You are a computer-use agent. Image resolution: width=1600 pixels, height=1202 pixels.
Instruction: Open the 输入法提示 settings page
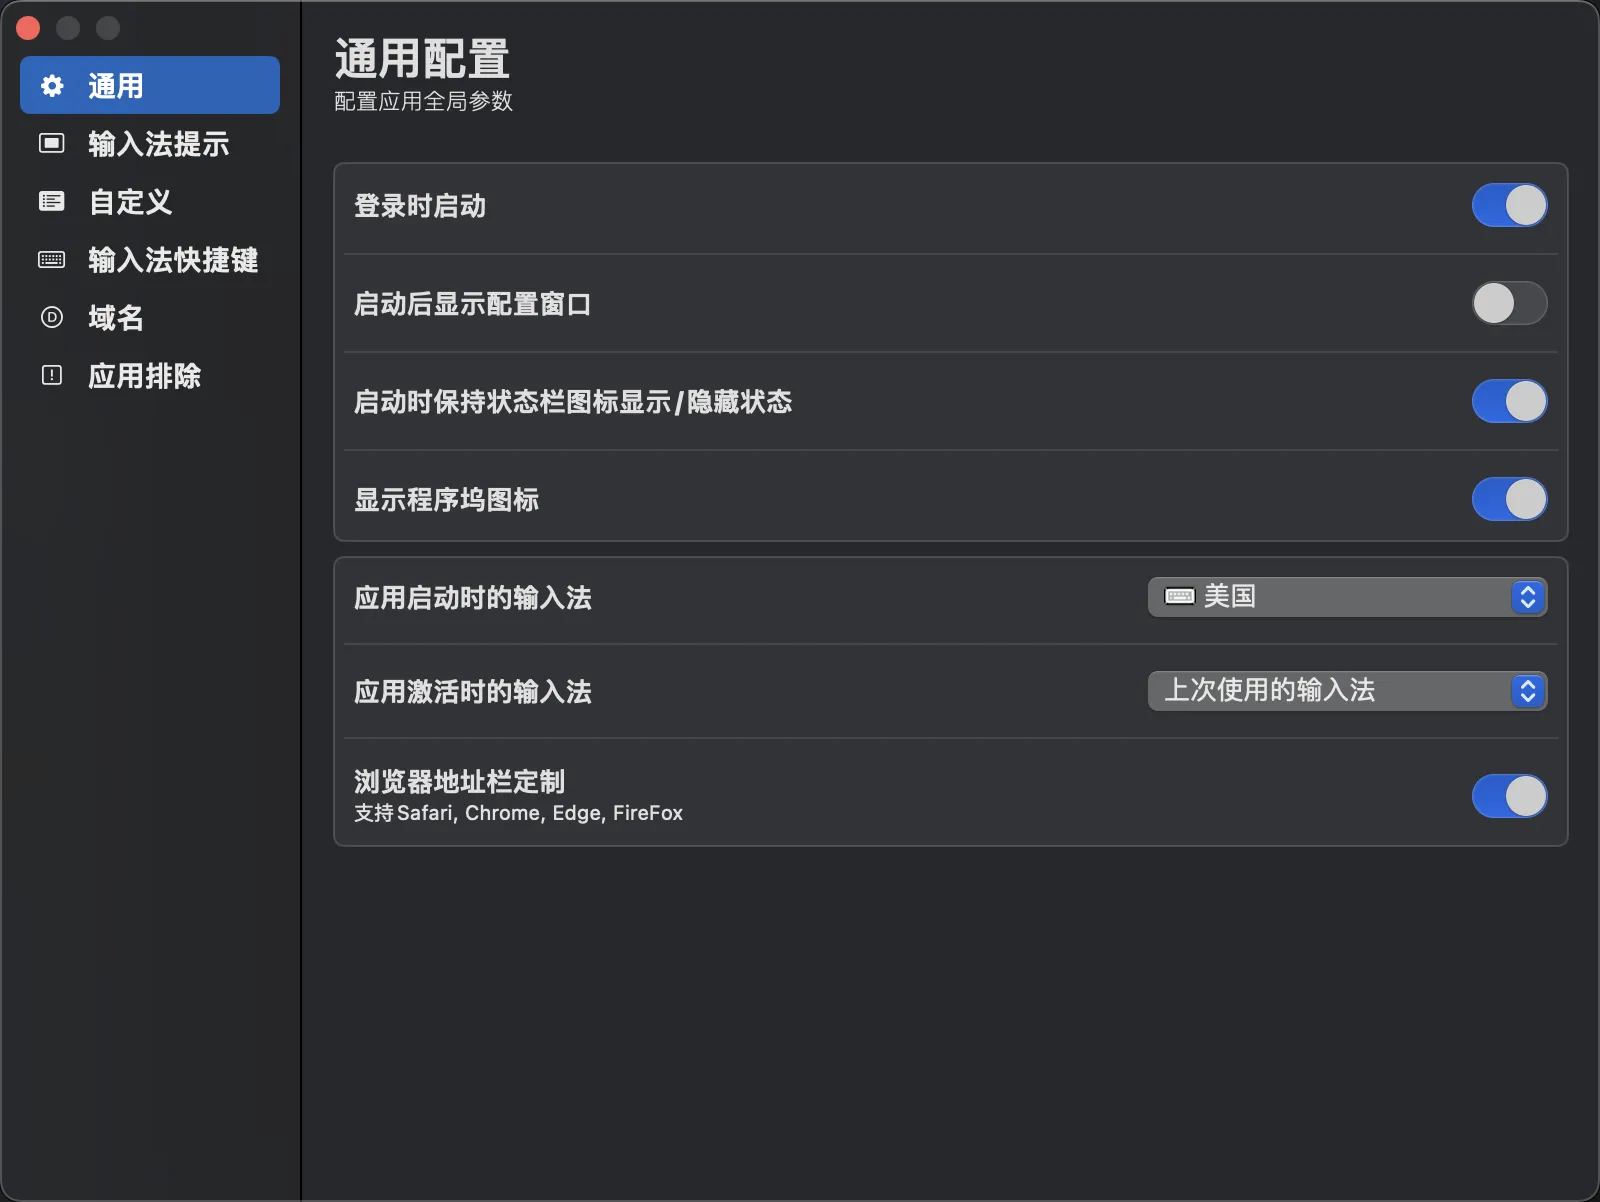tap(157, 143)
